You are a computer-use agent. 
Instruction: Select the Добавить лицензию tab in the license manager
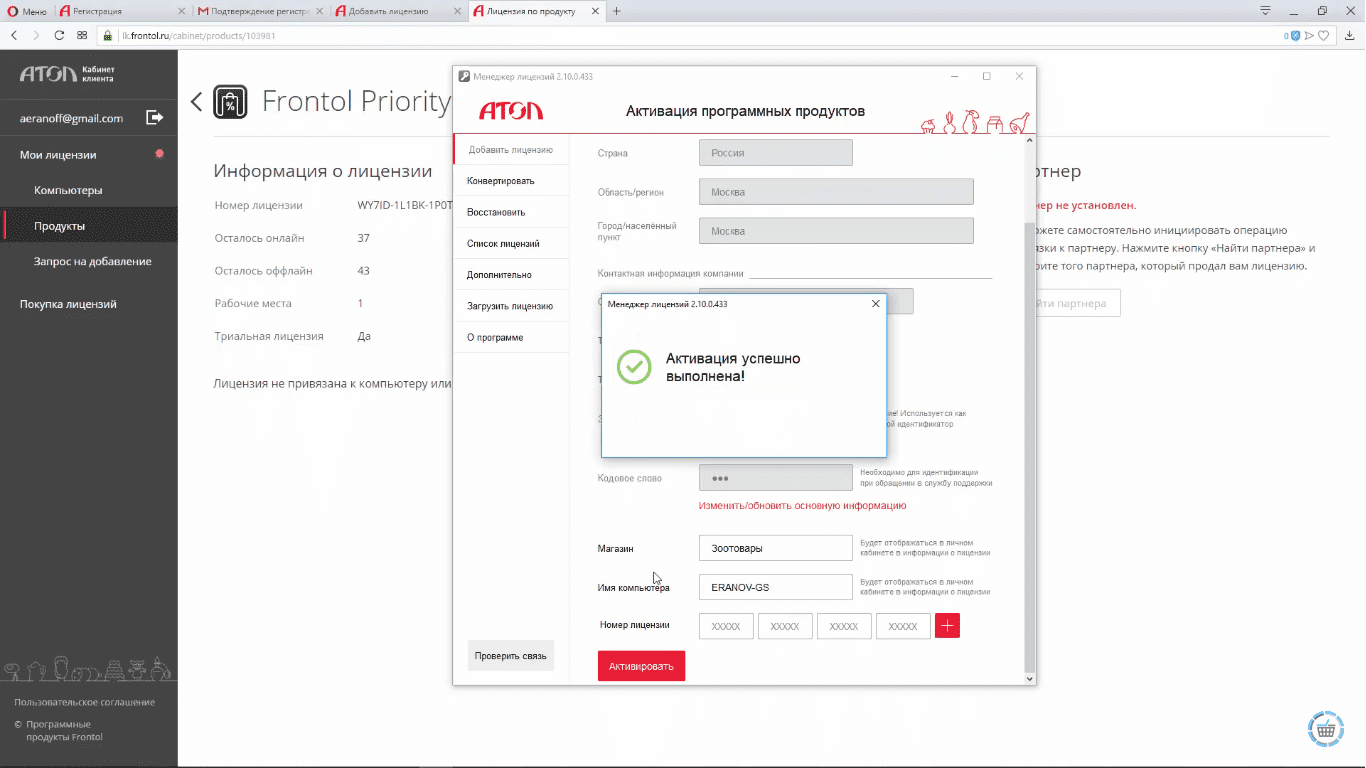coord(511,149)
